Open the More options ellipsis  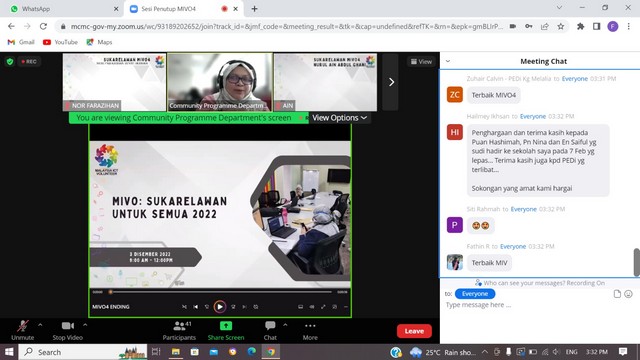(x=310, y=326)
